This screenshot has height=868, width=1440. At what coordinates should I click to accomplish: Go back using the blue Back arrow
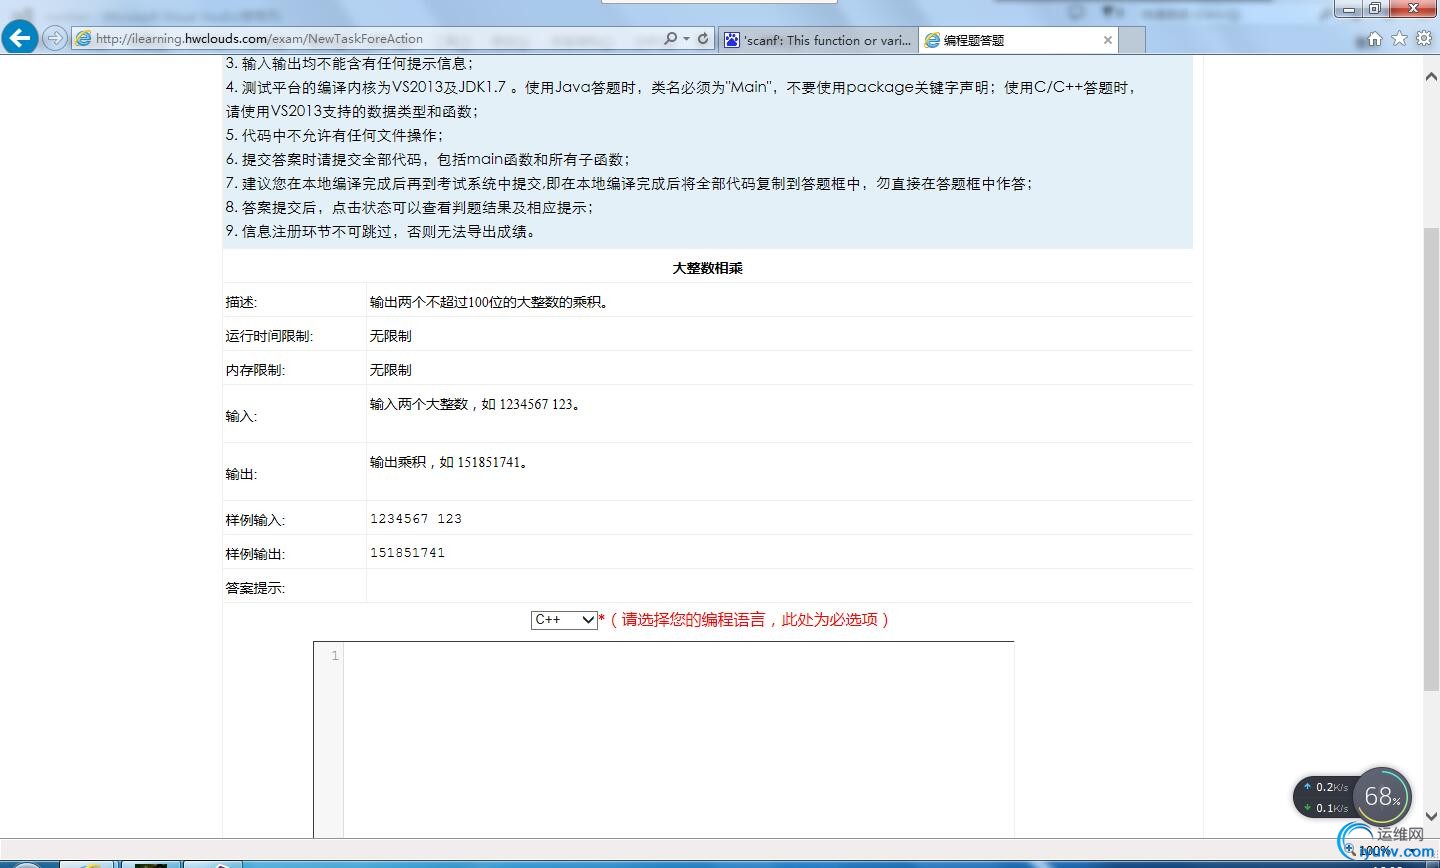pos(20,38)
